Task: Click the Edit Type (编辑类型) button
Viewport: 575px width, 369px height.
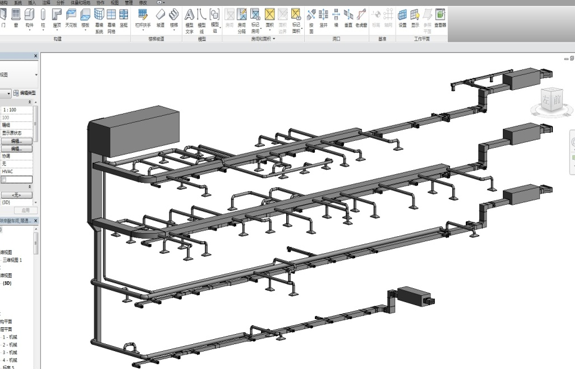Action: click(25, 93)
